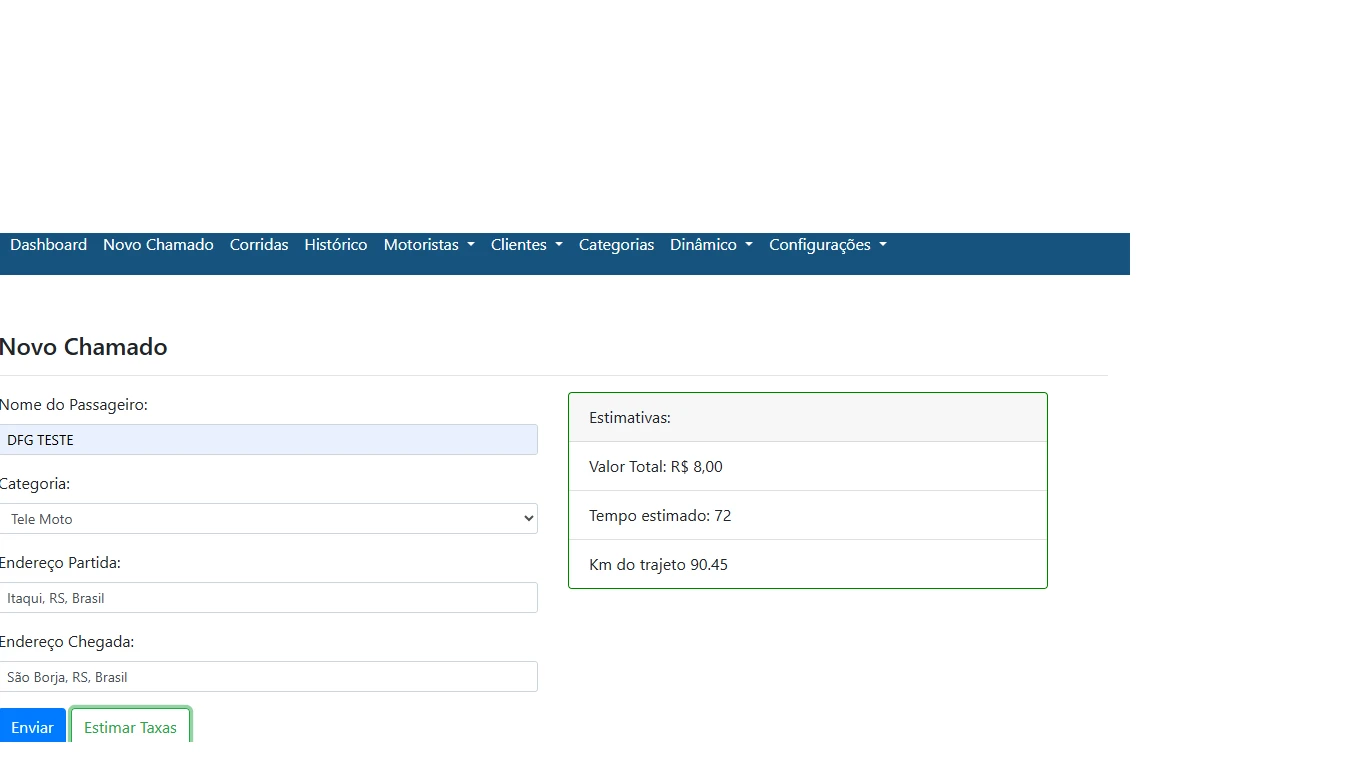Click the Estimar Taxas button

(130, 727)
